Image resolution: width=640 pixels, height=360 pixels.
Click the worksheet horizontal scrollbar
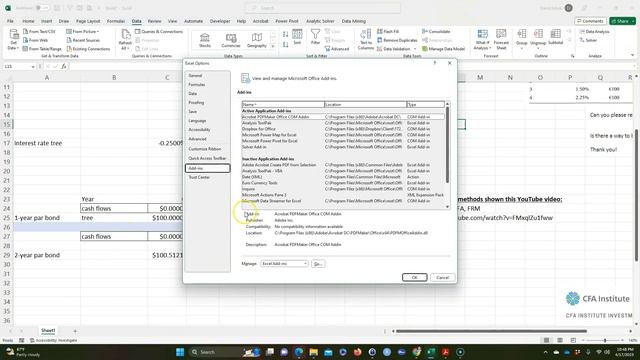point(491,331)
